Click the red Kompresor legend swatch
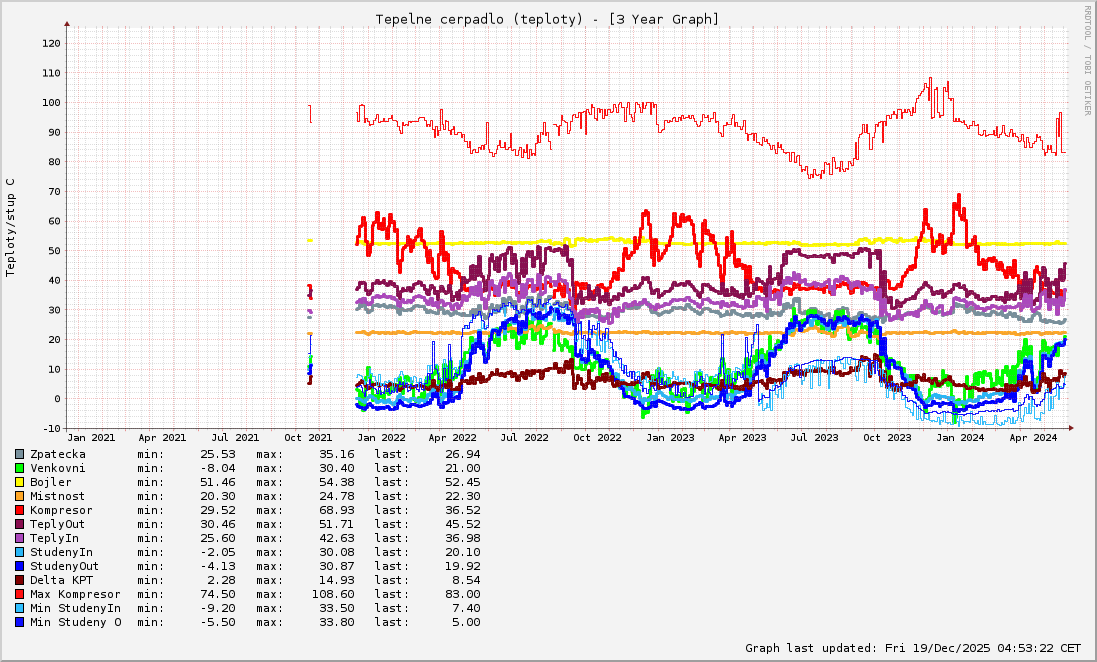1097x662 pixels. 19,510
